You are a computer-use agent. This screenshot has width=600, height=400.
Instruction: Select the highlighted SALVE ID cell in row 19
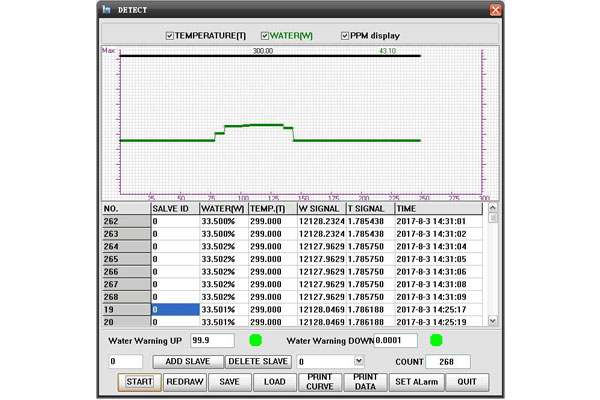click(x=175, y=310)
